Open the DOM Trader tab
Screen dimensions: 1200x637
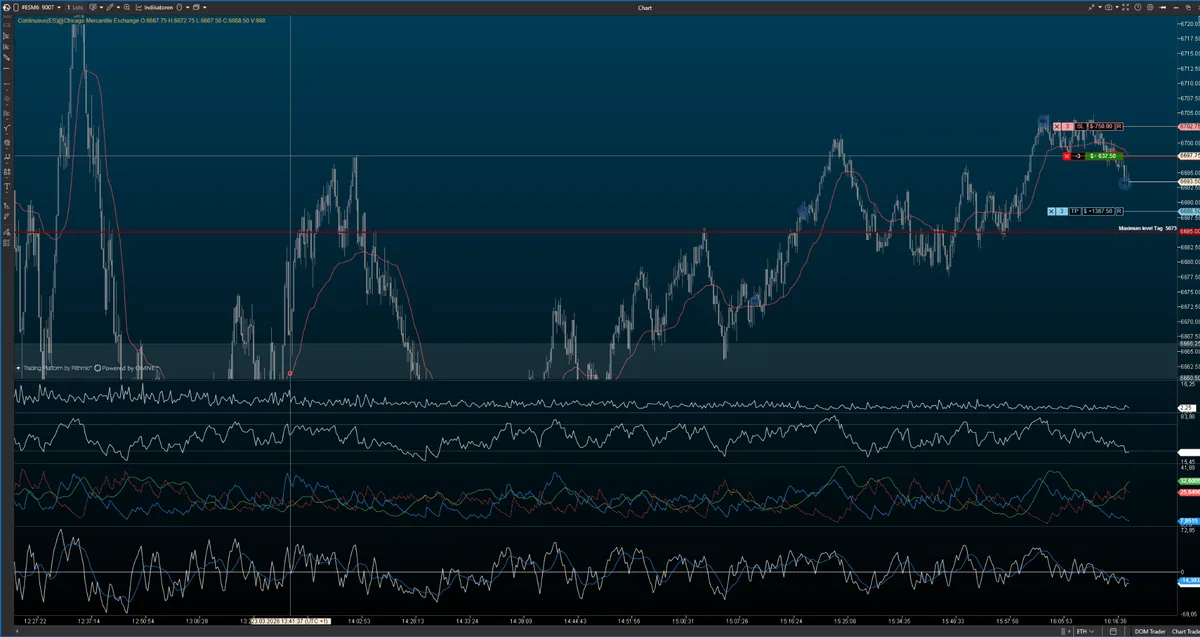pos(1150,631)
